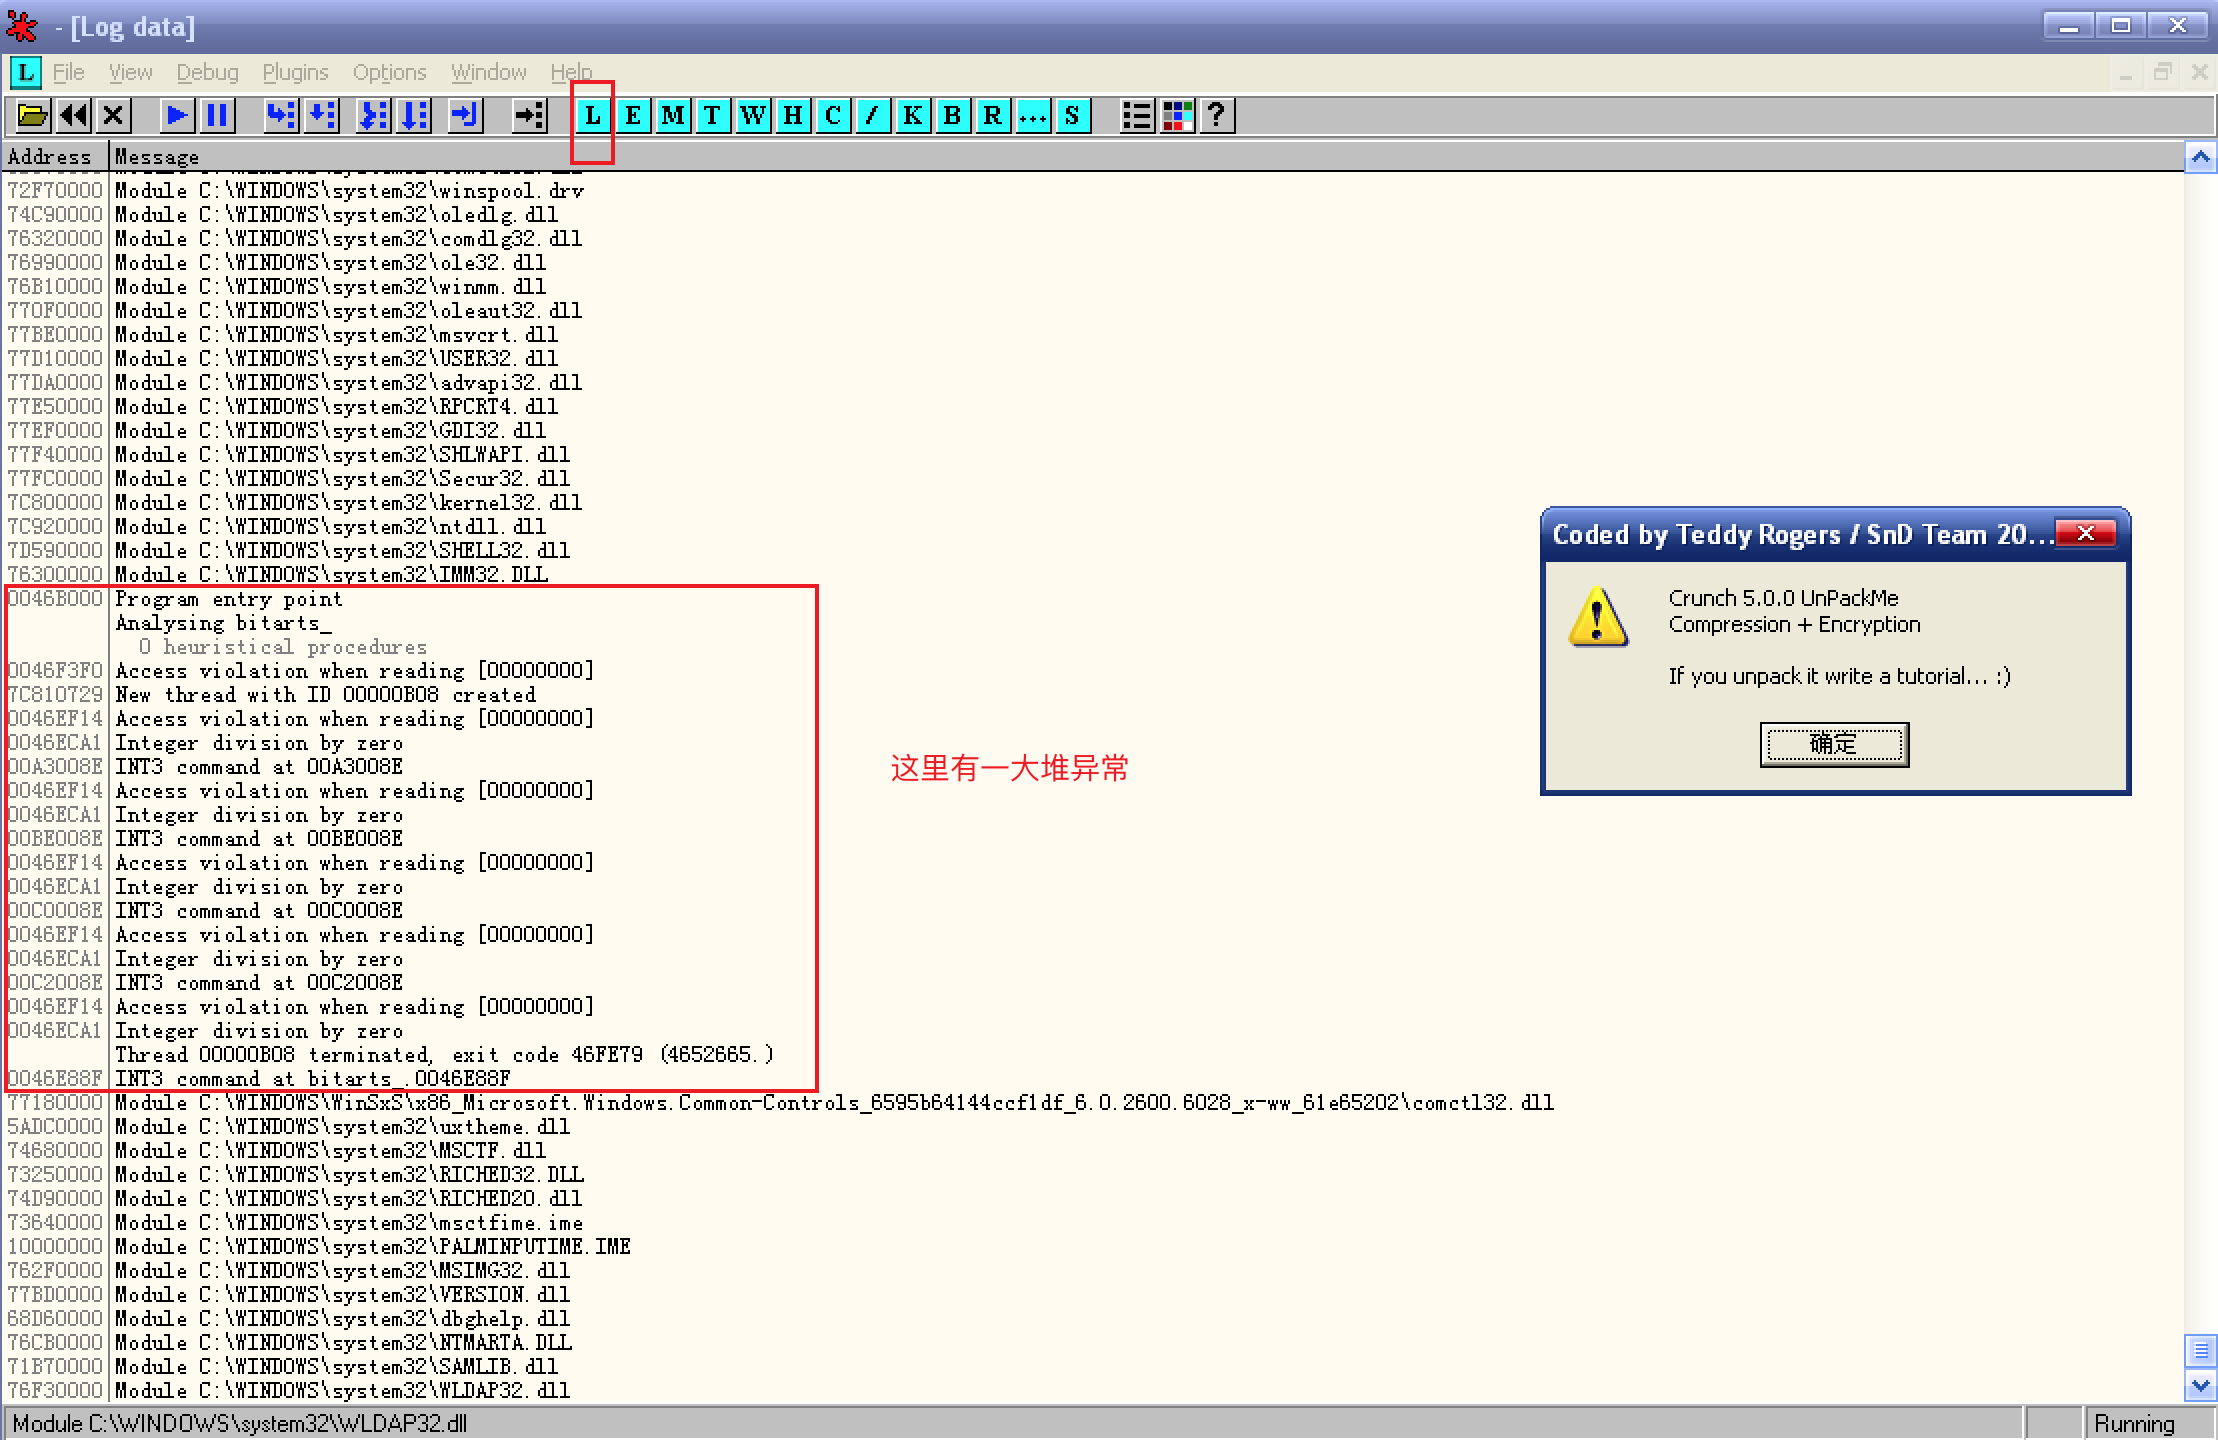Click the Step into toolbar icon
Image resolution: width=2218 pixels, height=1440 pixels.
[281, 116]
